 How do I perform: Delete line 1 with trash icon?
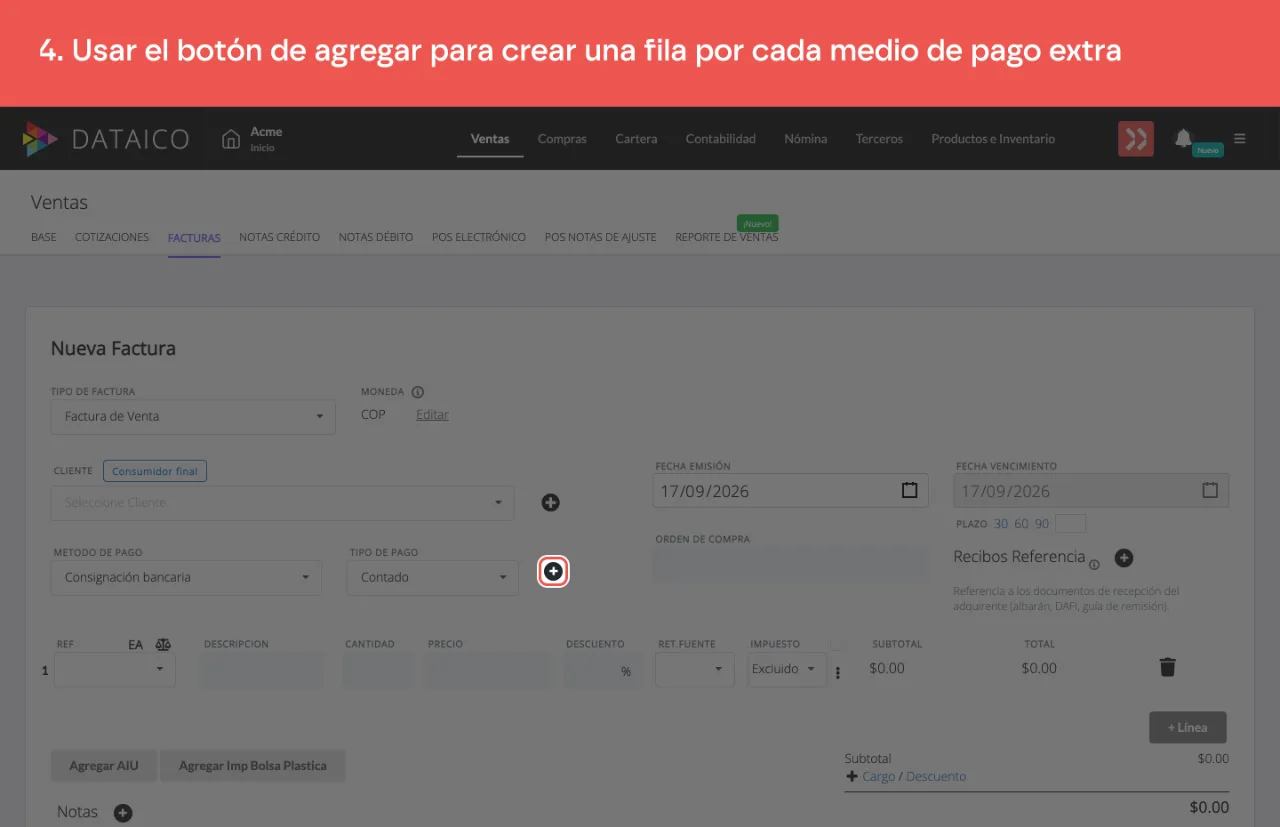pos(1167,667)
